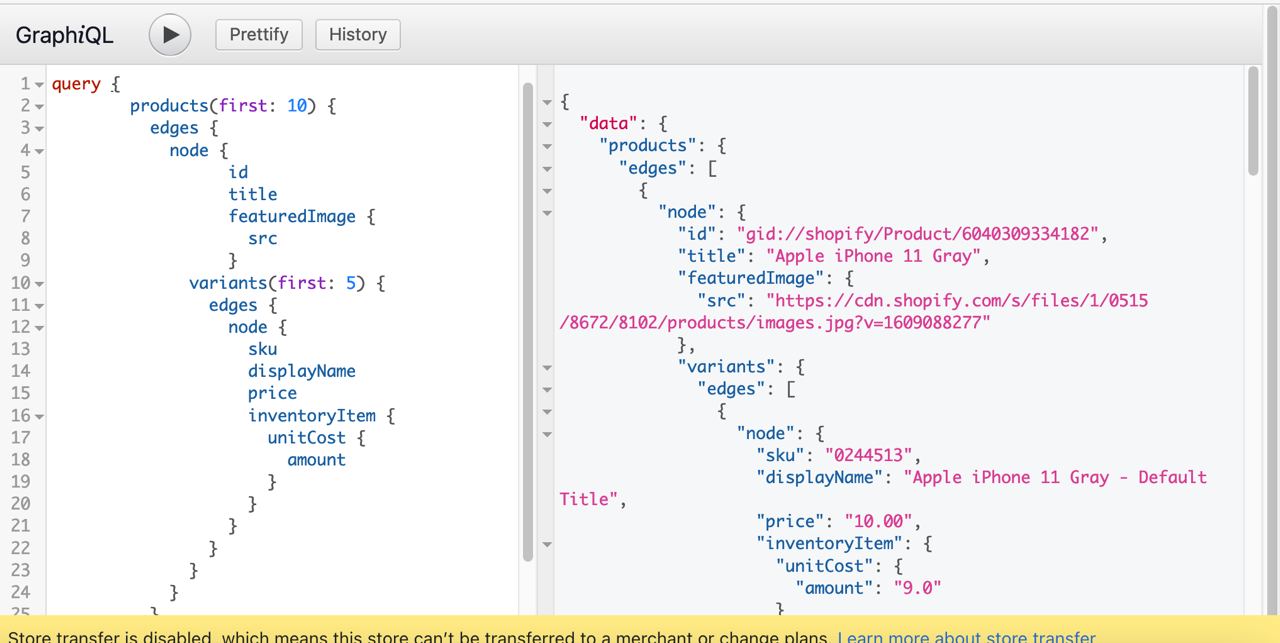Click "price" field on line 15
Viewport: 1280px width, 643px height.
click(x=273, y=393)
